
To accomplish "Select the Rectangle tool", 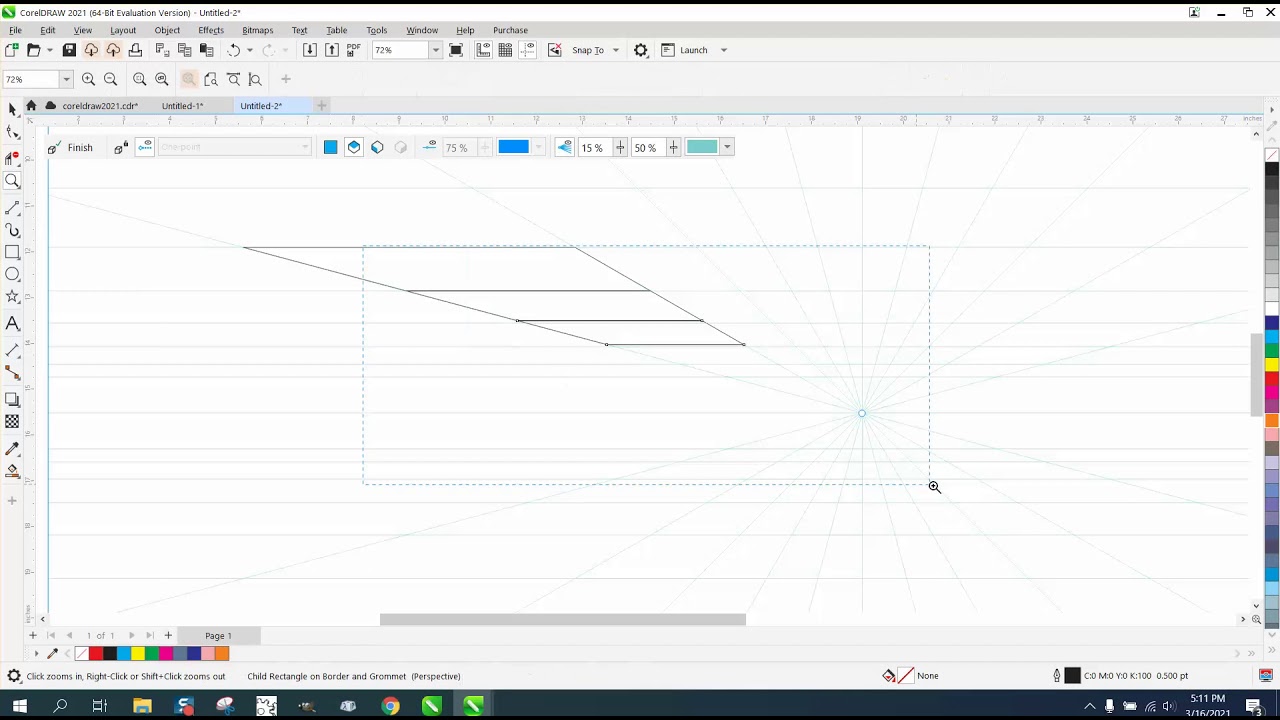I will tap(12, 252).
